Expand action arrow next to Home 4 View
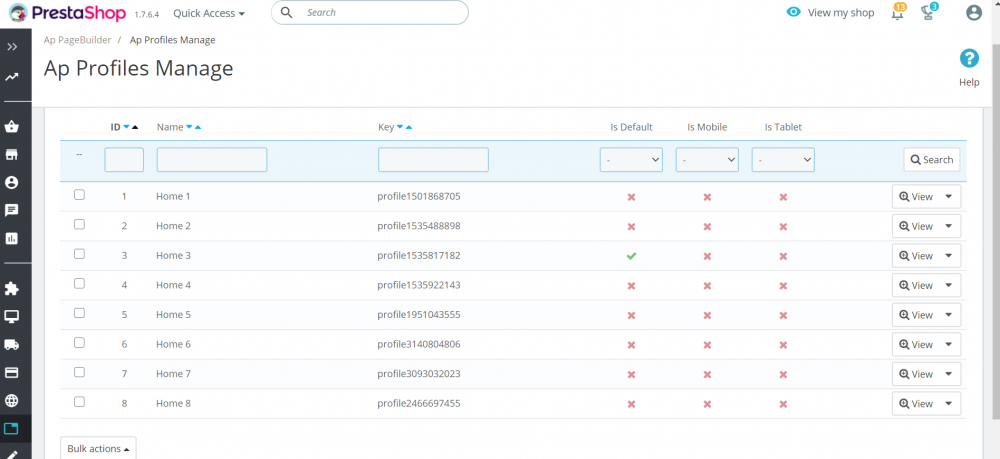This screenshot has height=459, width=1000. tap(949, 286)
